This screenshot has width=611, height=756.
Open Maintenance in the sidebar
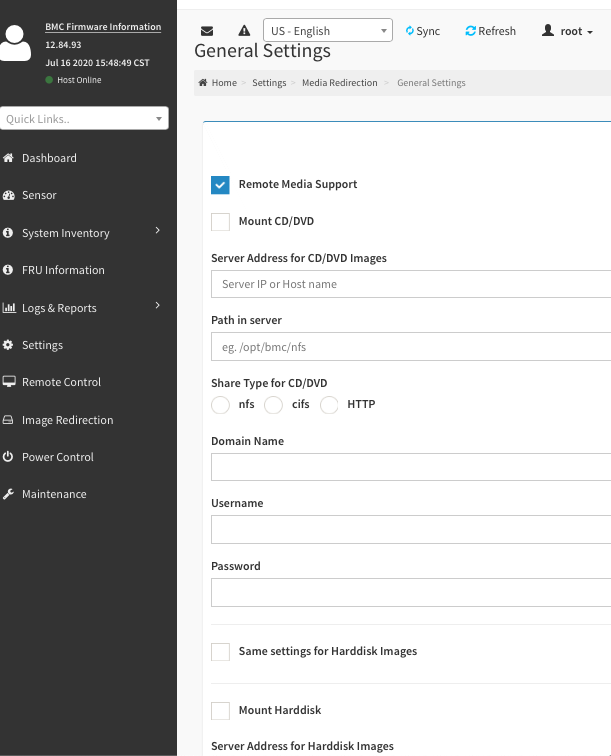(54, 494)
